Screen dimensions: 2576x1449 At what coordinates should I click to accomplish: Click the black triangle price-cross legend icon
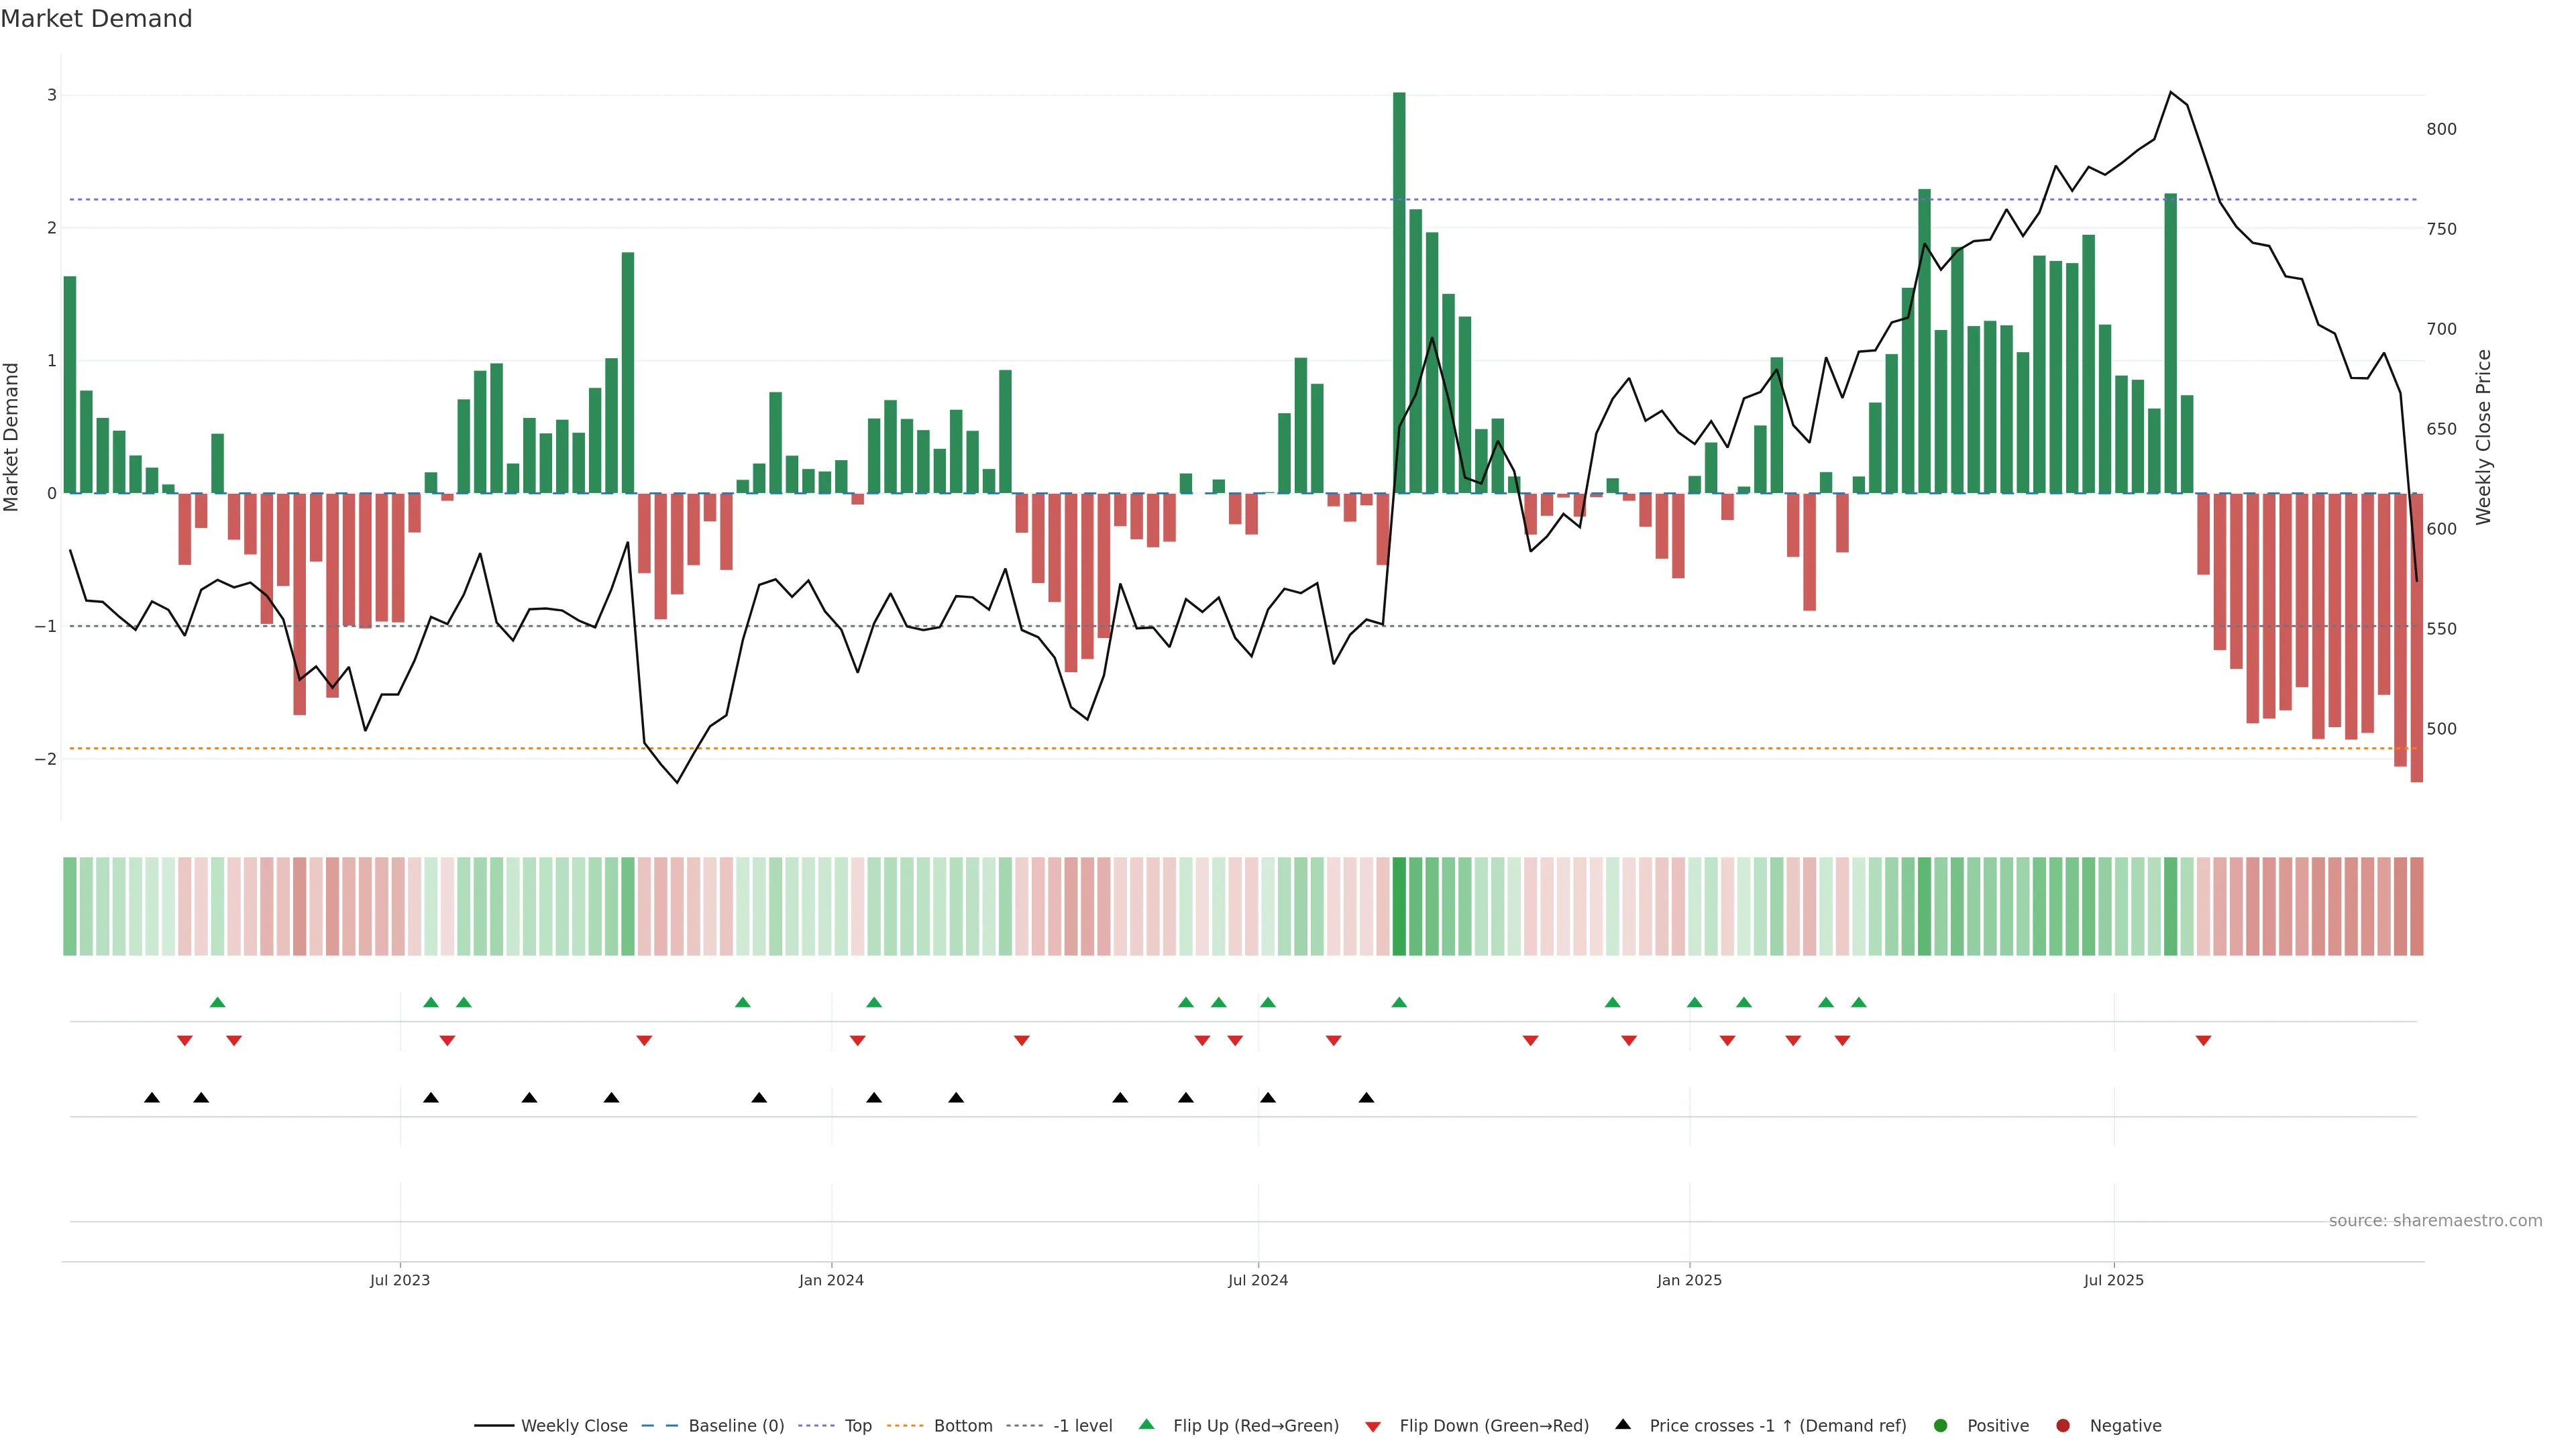(x=1623, y=1424)
